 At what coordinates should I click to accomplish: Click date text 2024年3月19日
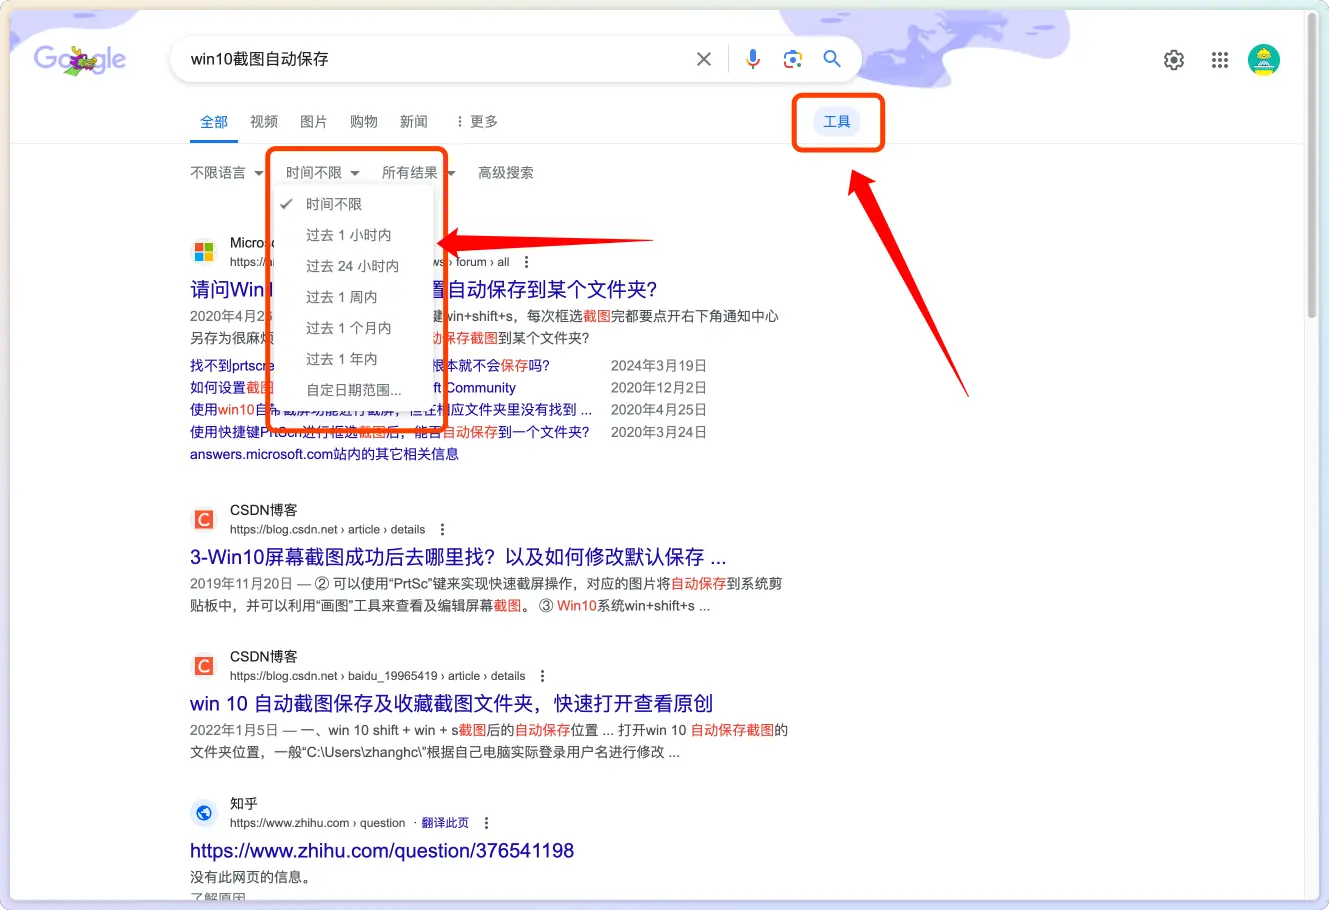pos(659,366)
